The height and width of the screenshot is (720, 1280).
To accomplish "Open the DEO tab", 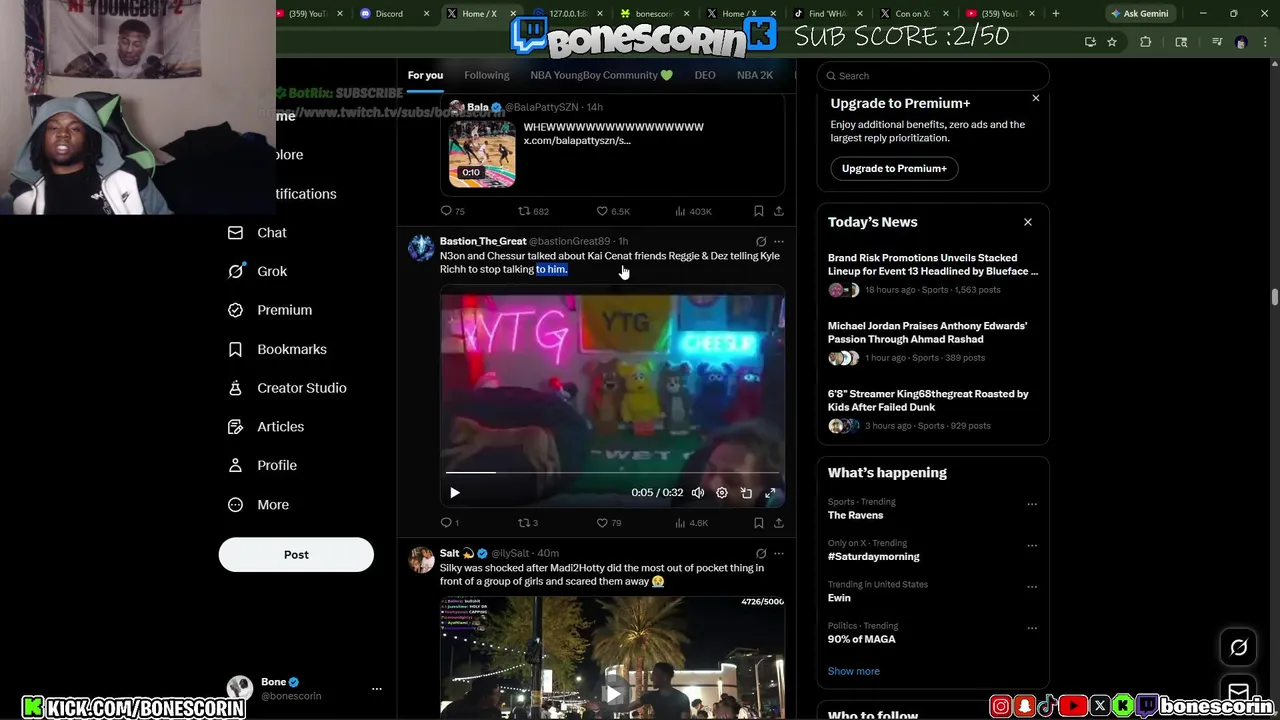I will [705, 75].
